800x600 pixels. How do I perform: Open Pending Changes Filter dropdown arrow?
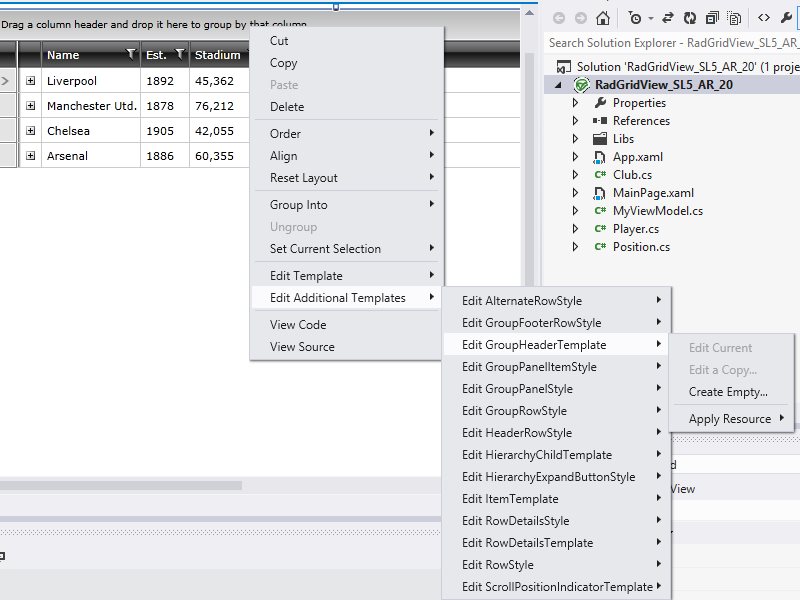click(x=651, y=19)
